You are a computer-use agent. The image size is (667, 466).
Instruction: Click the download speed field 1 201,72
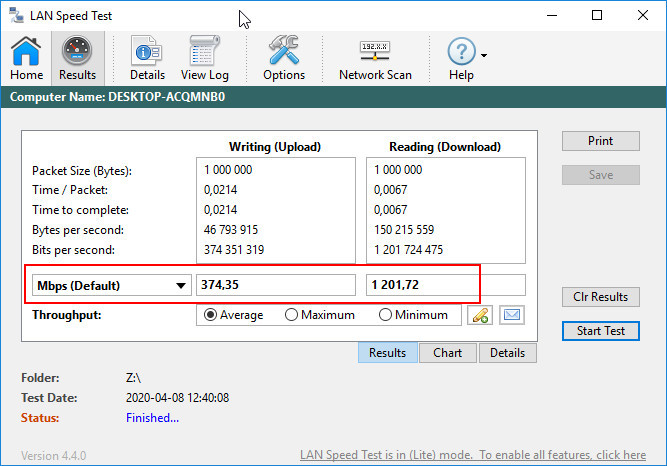point(446,285)
